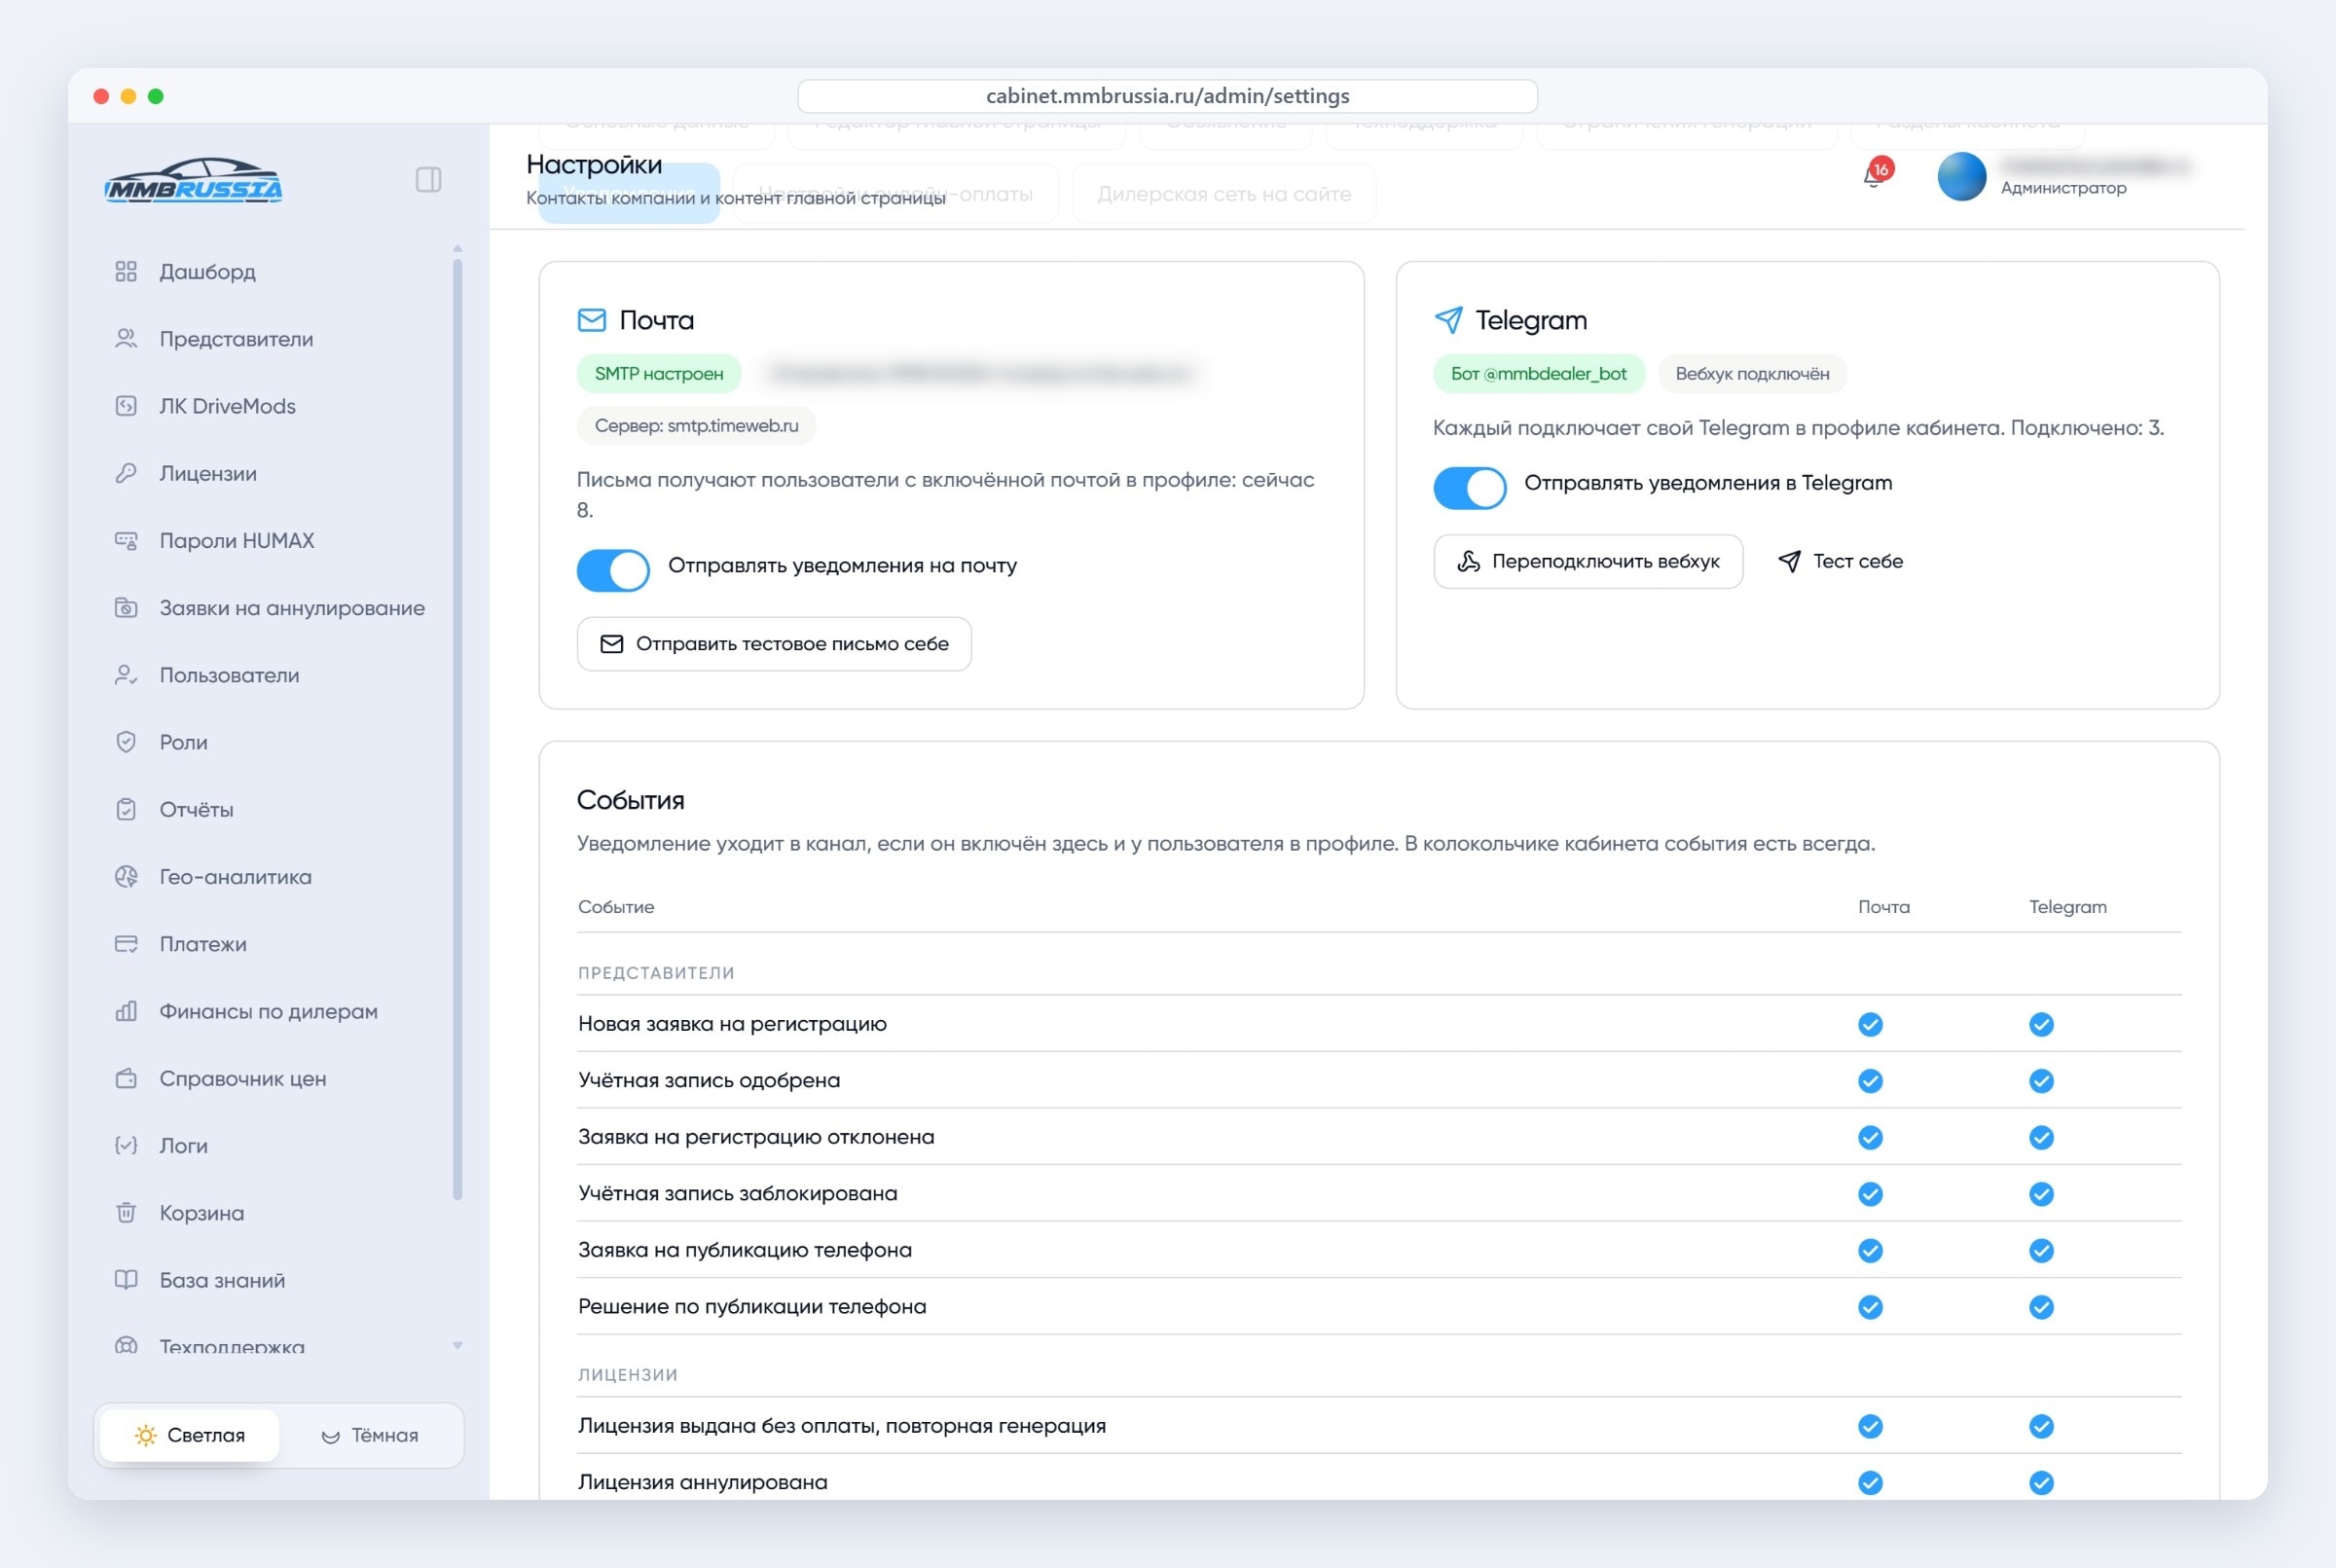
Task: Open База знаний section
Action: point(222,1280)
